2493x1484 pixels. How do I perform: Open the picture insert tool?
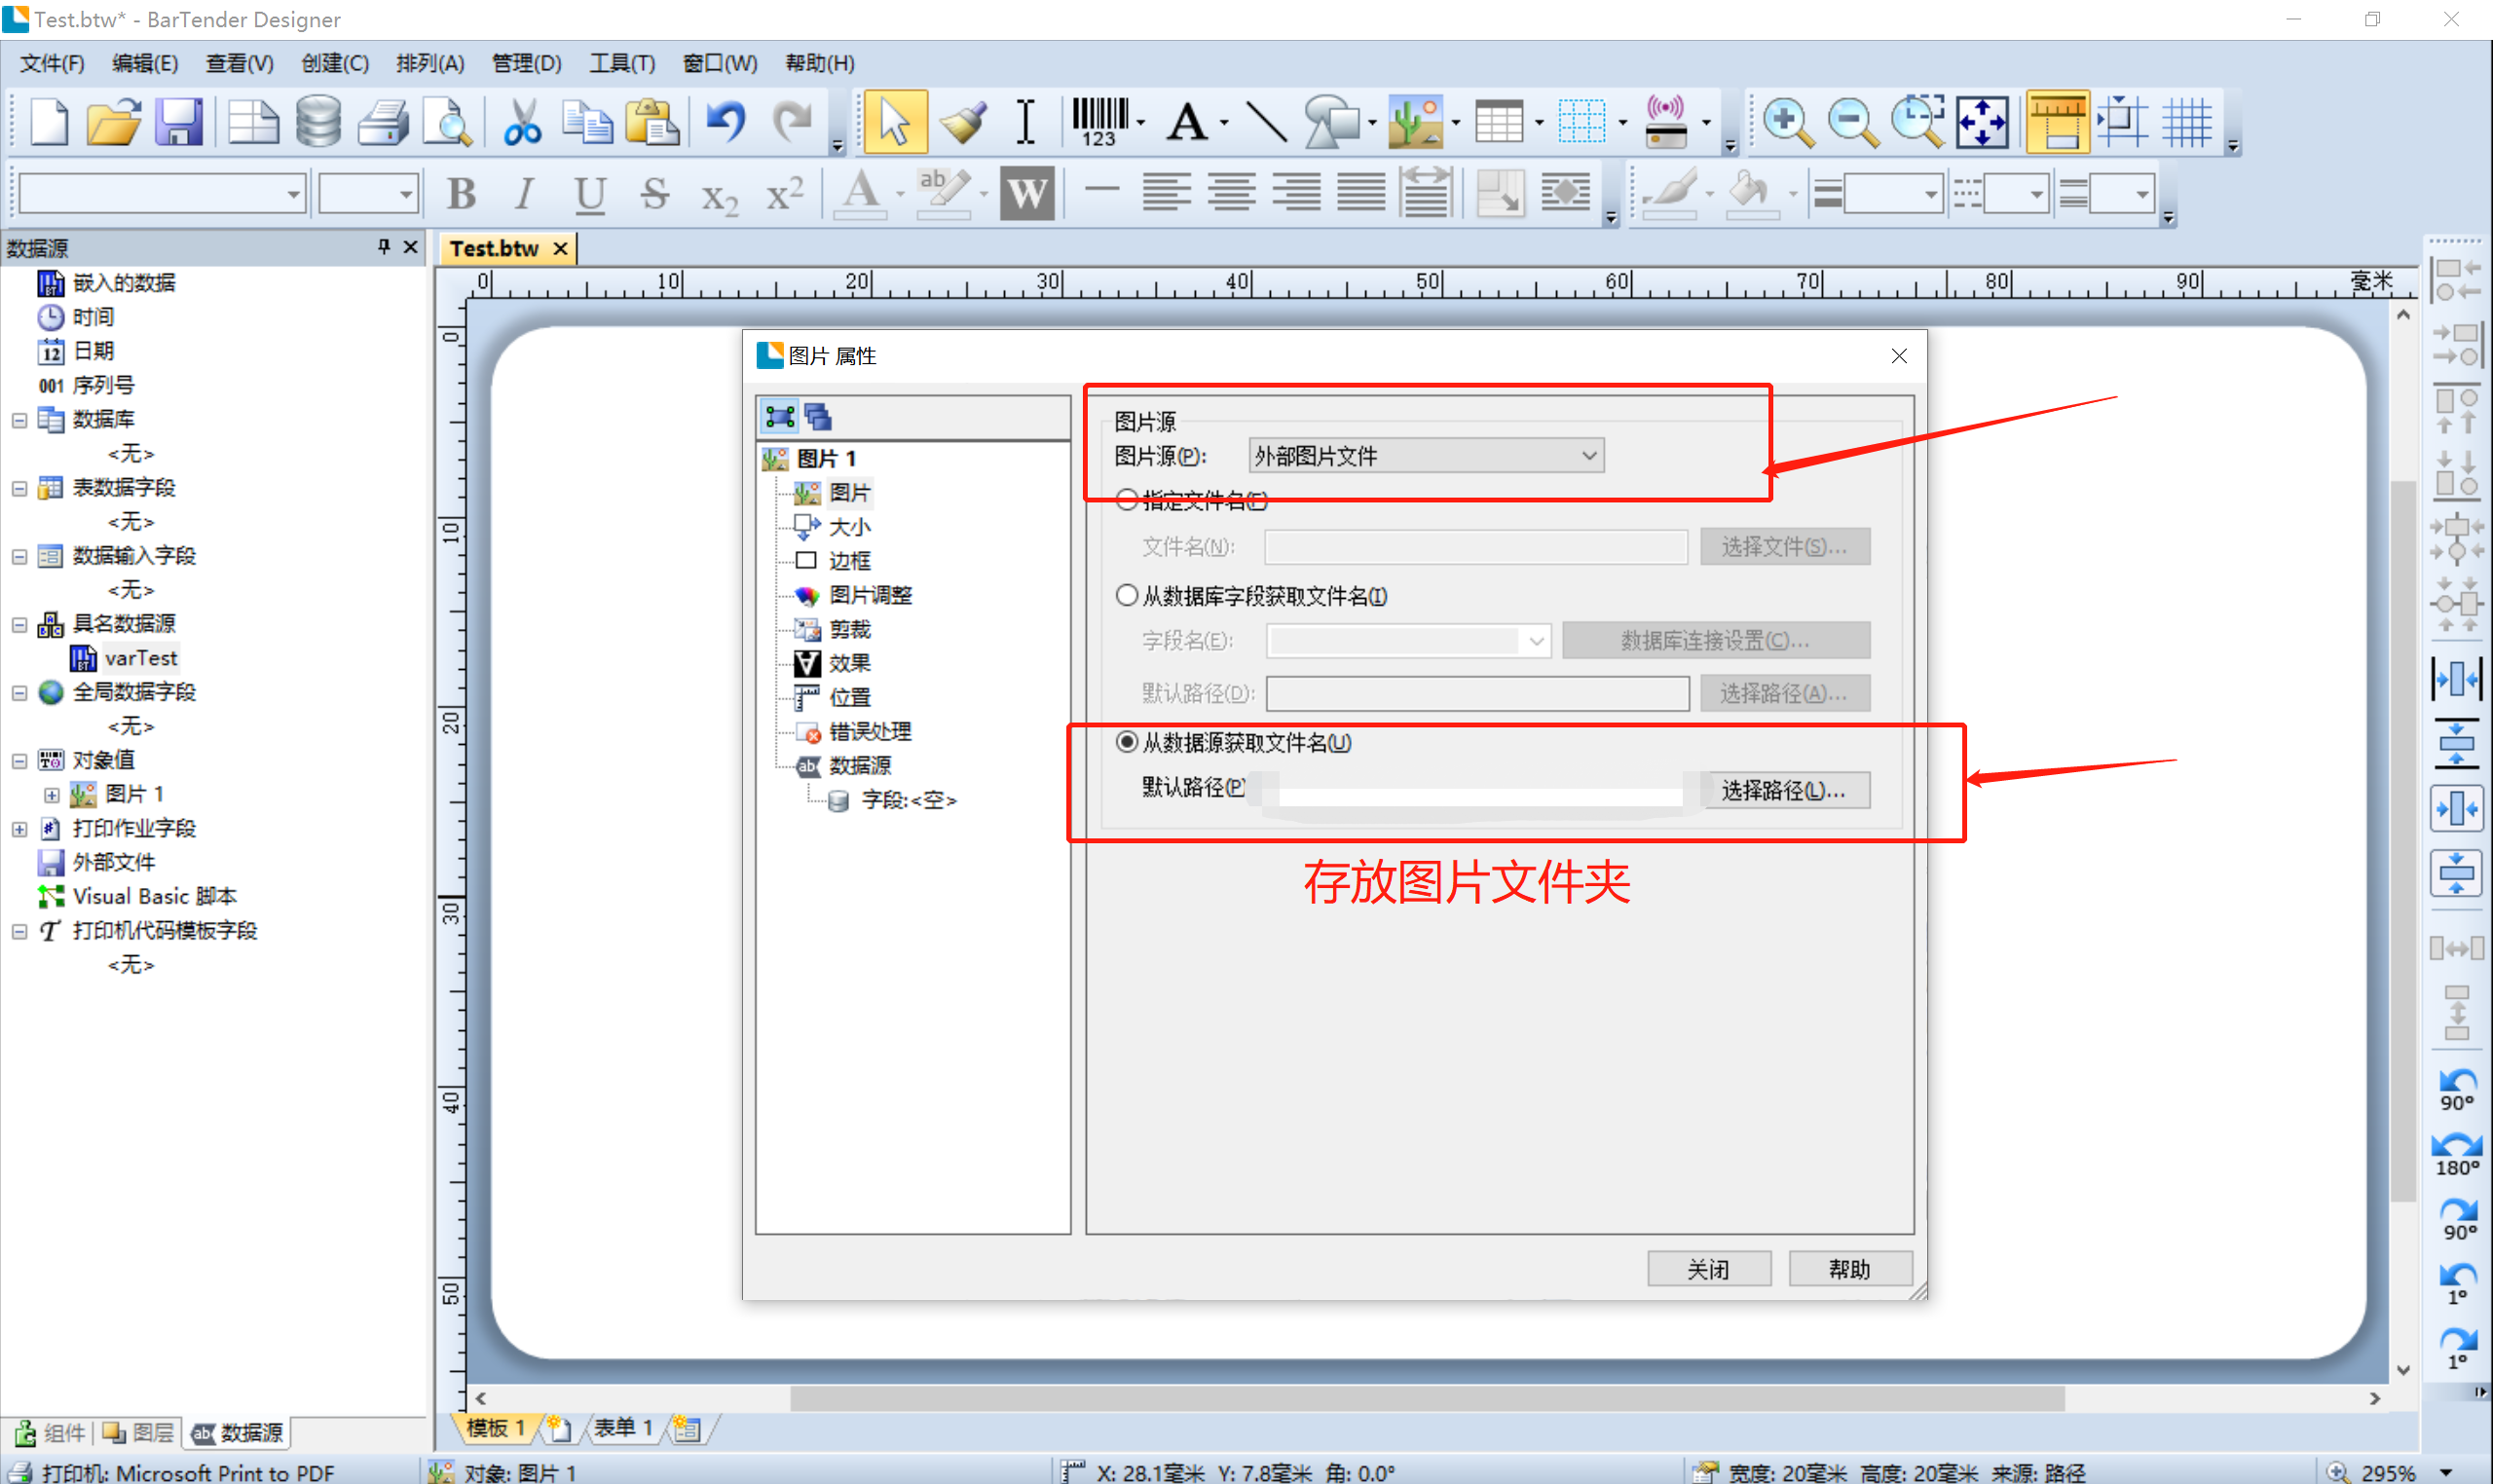click(x=1418, y=121)
